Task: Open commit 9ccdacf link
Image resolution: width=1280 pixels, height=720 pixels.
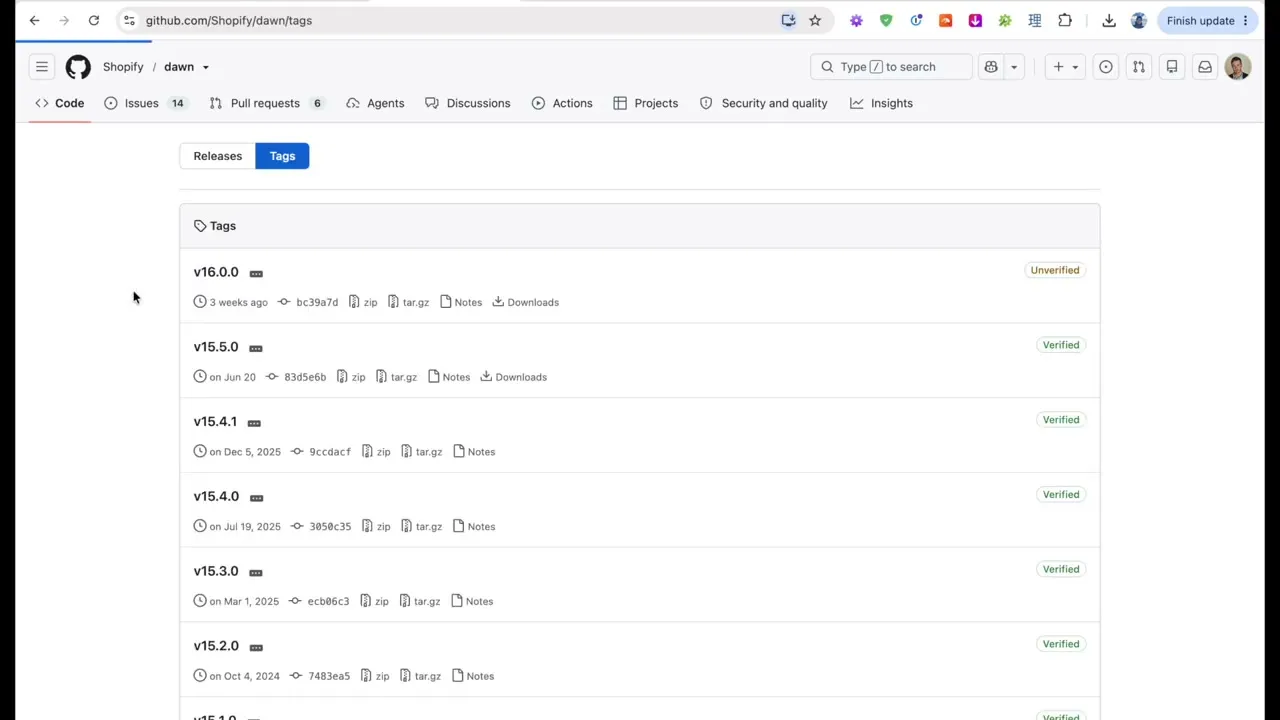Action: pos(321,452)
